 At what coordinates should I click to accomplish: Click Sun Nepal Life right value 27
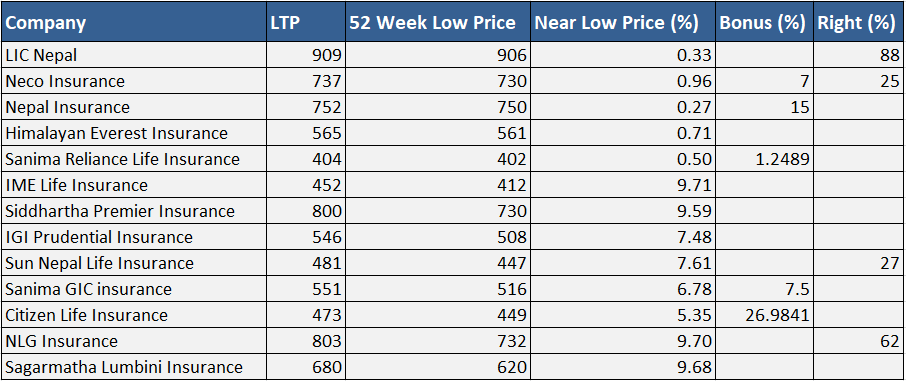point(889,263)
